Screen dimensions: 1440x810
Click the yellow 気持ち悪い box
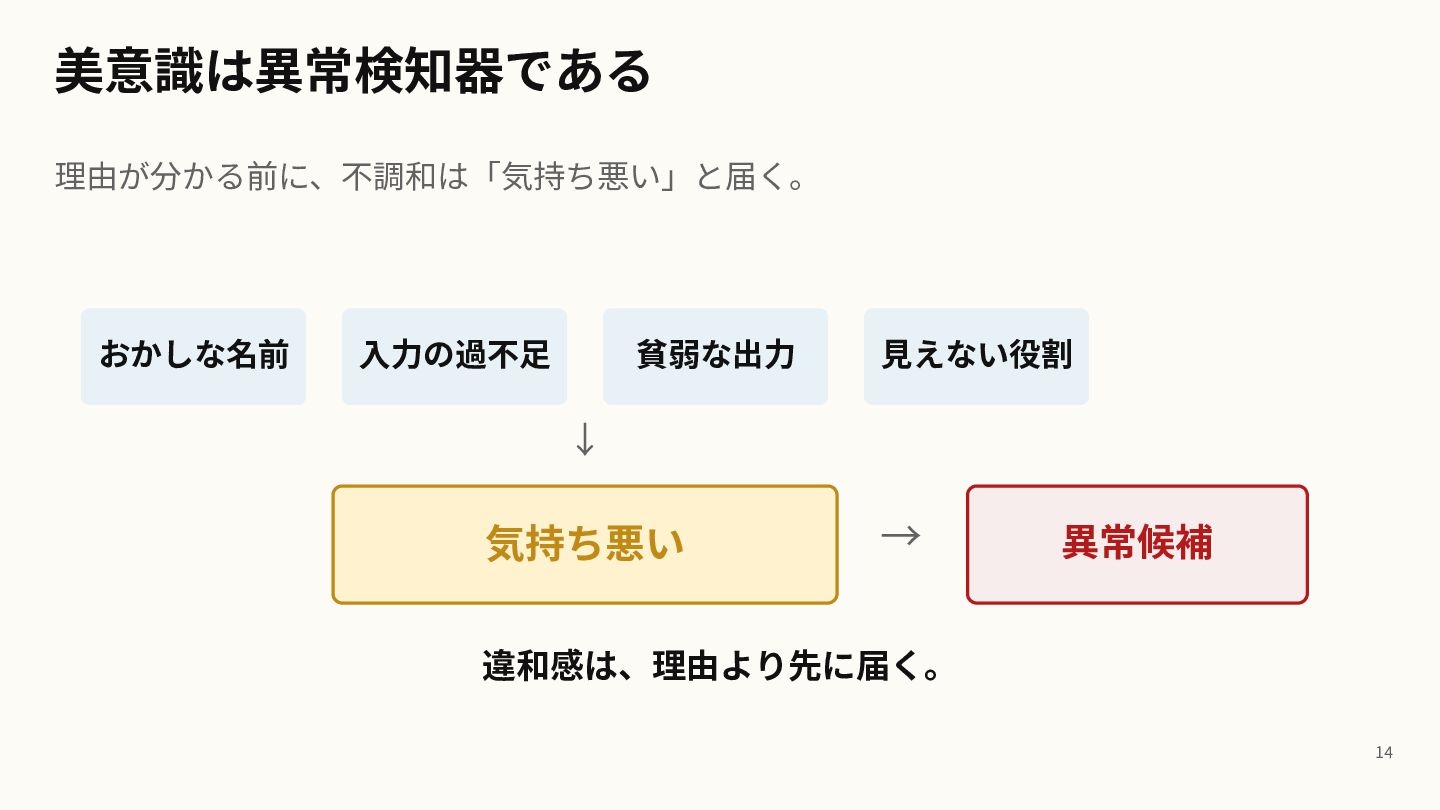pyautogui.click(x=585, y=544)
